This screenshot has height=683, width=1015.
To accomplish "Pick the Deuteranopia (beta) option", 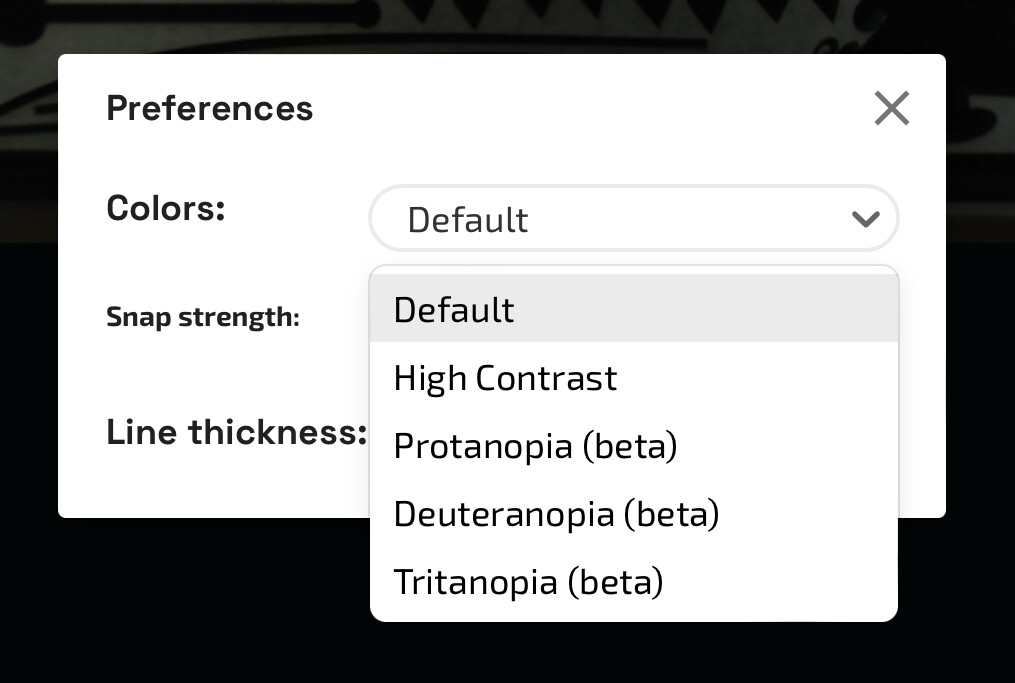I will coord(634,513).
